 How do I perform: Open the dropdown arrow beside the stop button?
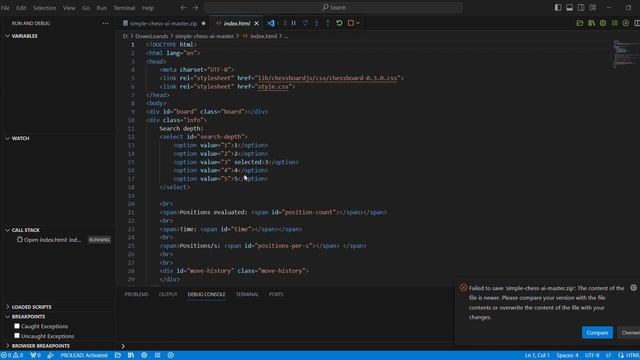[x=358, y=23]
